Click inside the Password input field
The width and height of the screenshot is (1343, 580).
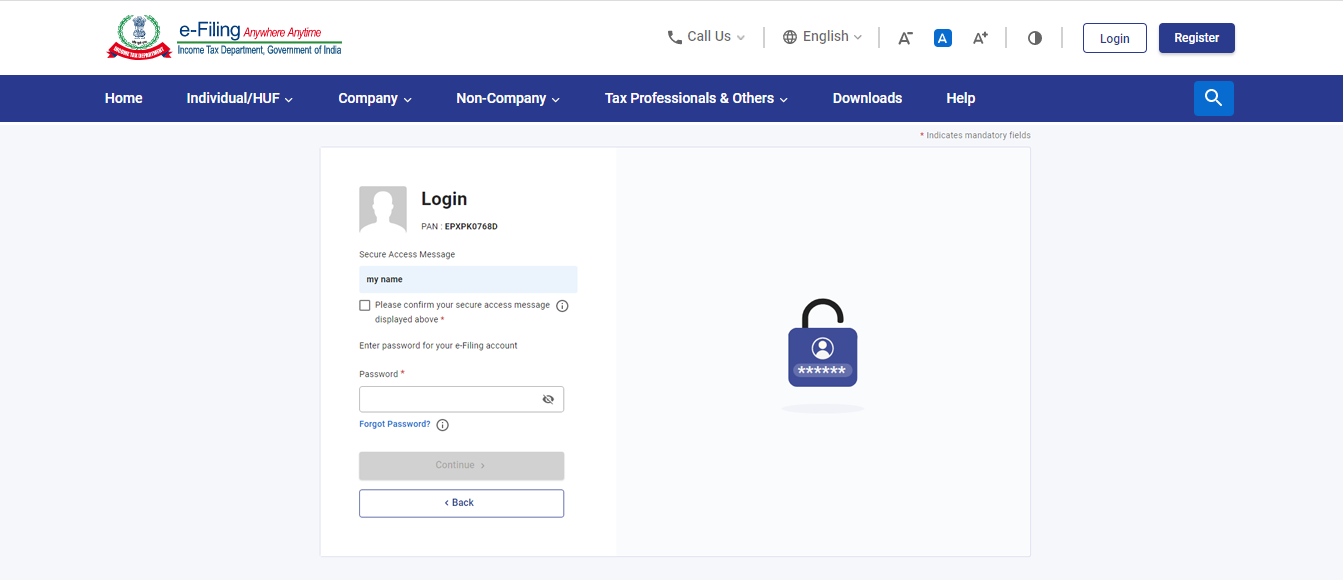(450, 399)
